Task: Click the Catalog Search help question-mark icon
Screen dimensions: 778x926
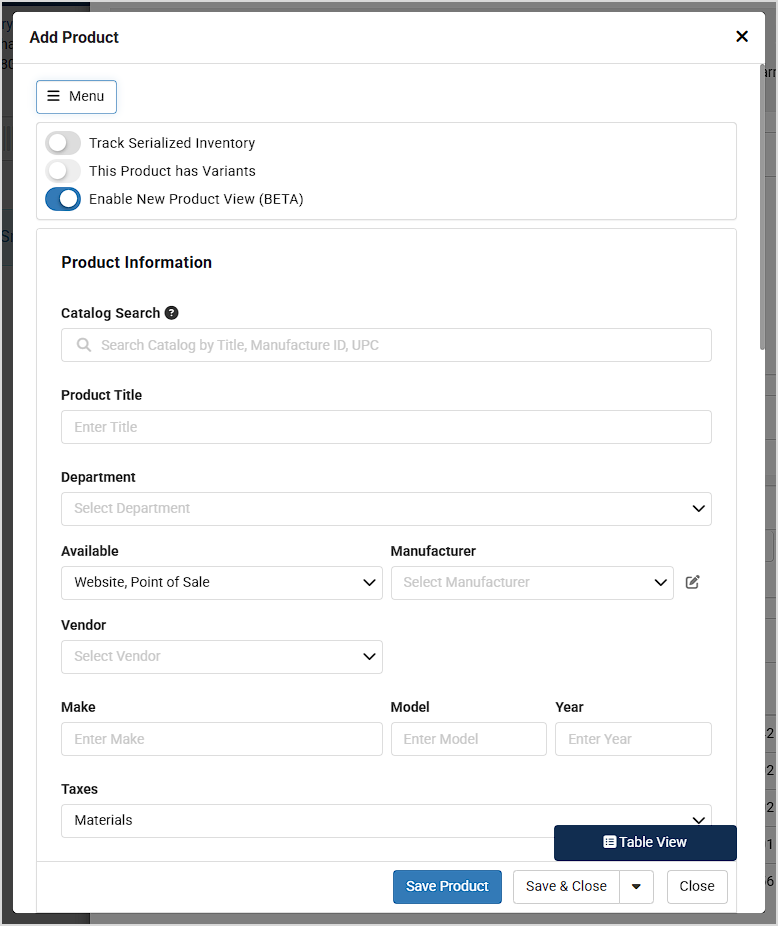Action: tap(172, 313)
